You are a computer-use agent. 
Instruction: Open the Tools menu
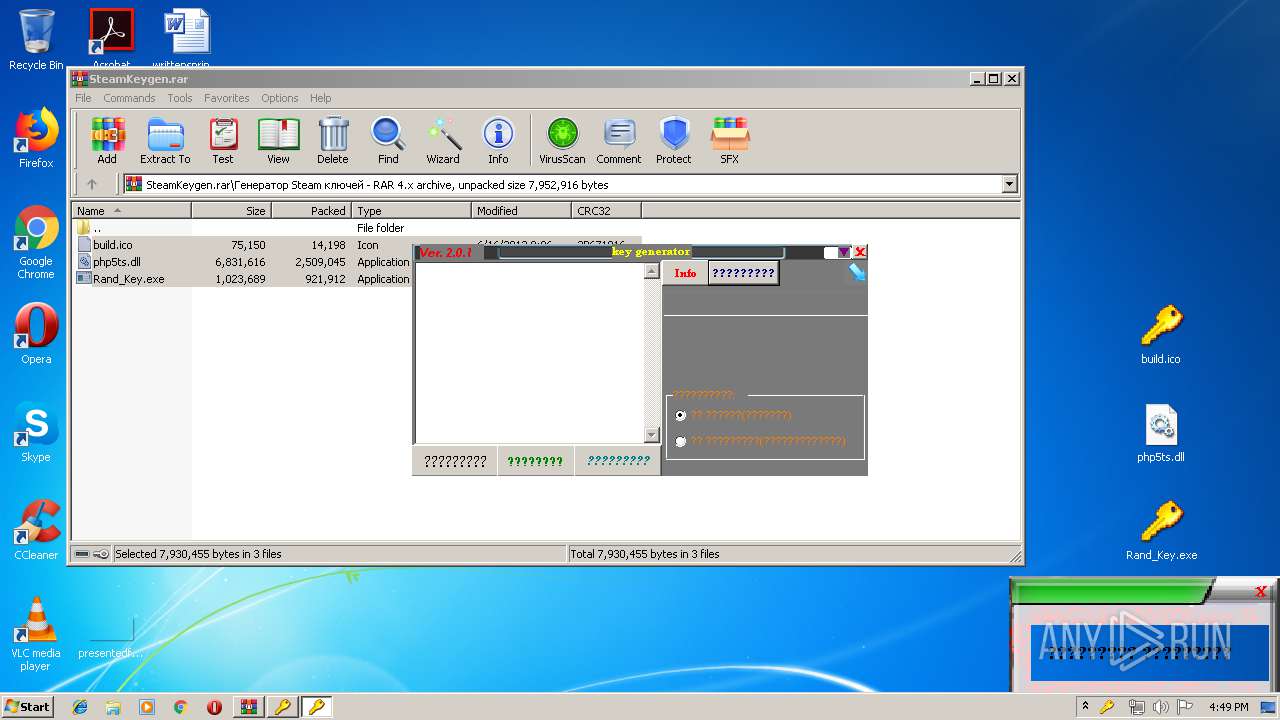click(180, 98)
